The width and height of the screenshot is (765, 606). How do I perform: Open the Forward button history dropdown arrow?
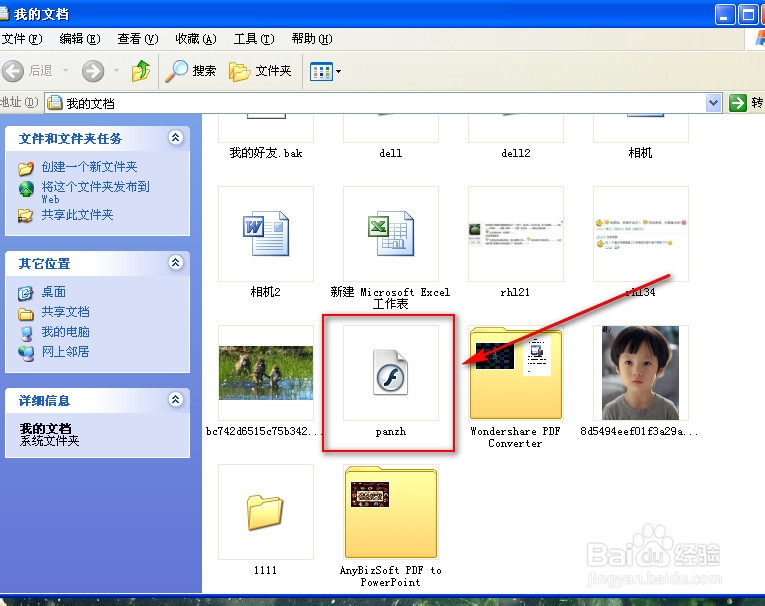(x=116, y=71)
